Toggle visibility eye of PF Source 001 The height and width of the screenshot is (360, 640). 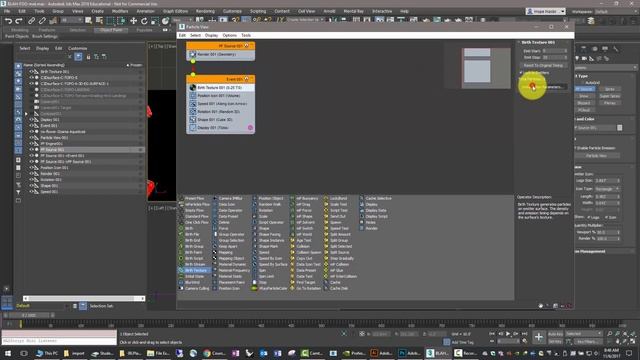[31, 150]
